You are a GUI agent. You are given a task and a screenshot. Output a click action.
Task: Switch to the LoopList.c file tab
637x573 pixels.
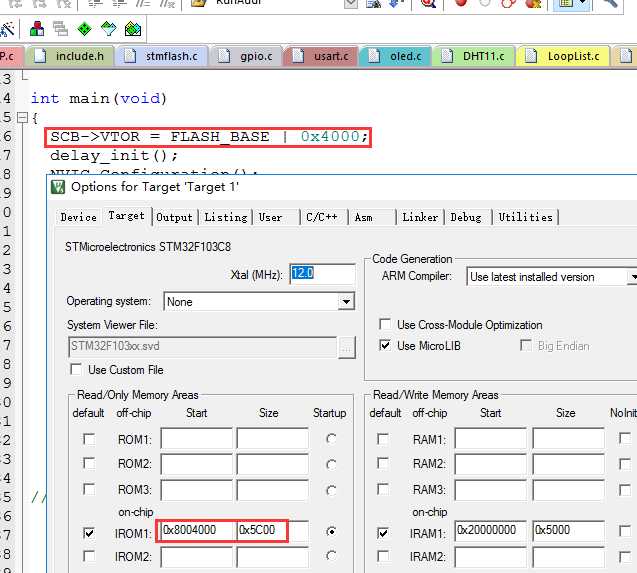pos(563,56)
